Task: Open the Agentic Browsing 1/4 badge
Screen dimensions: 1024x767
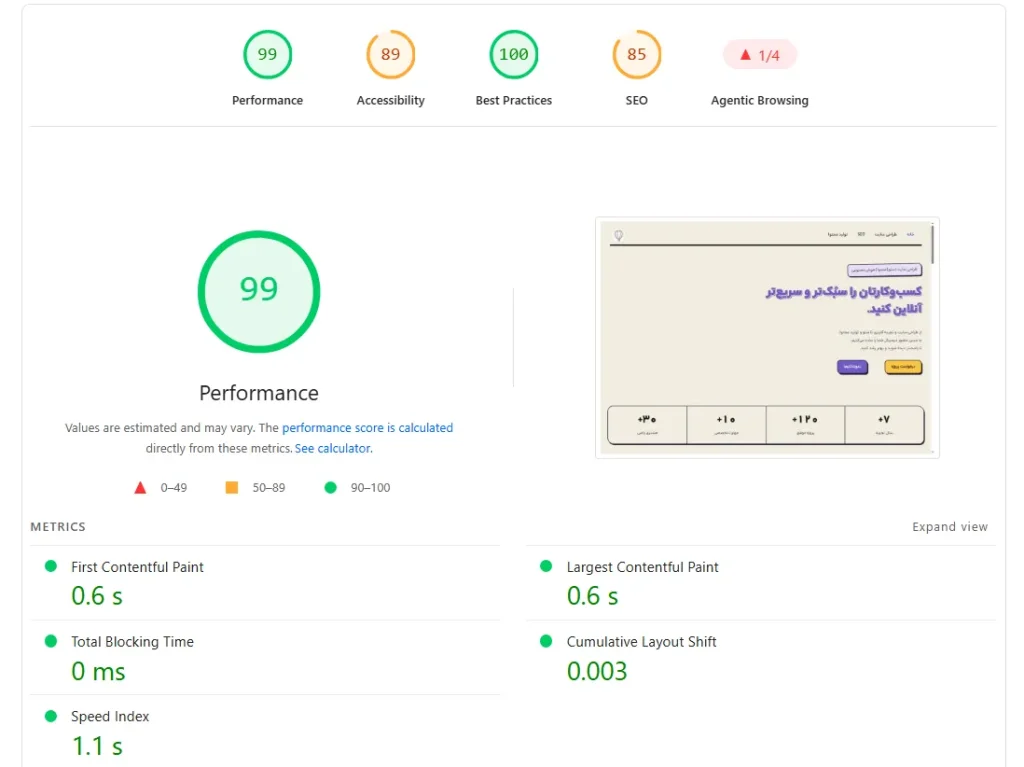Action: point(760,55)
